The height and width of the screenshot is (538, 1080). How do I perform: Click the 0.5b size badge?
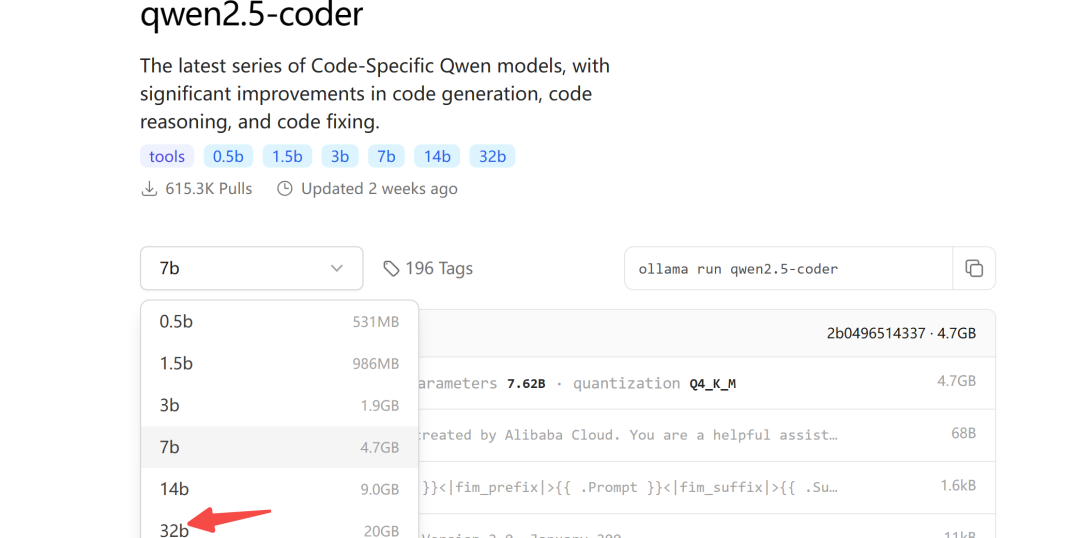228,156
